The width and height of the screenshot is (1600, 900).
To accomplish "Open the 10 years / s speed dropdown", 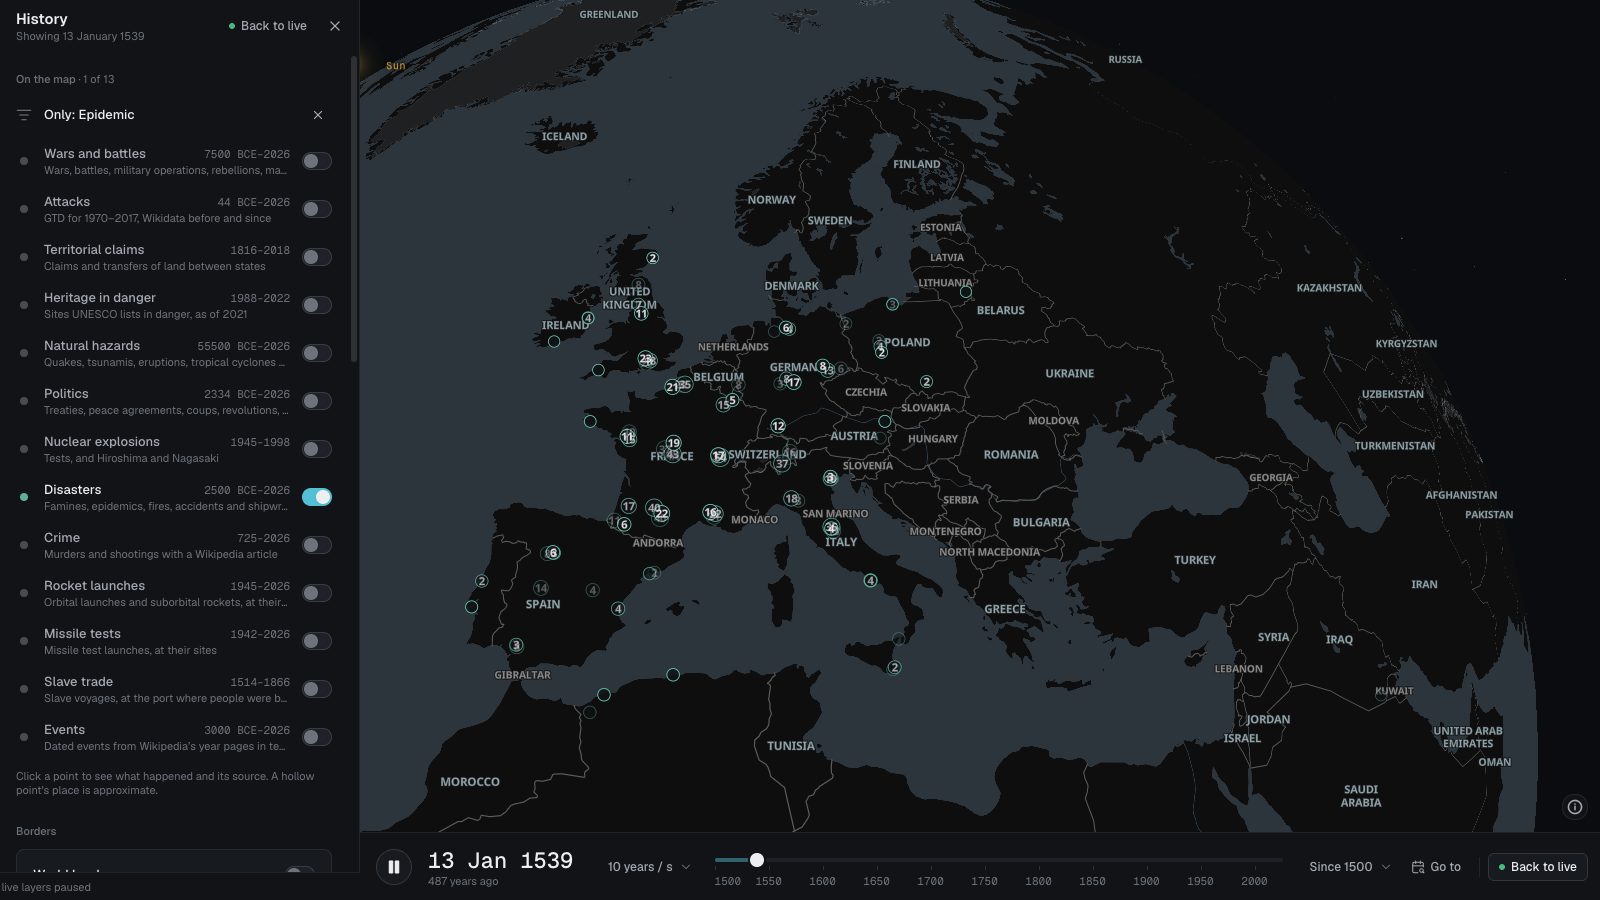I will (649, 867).
